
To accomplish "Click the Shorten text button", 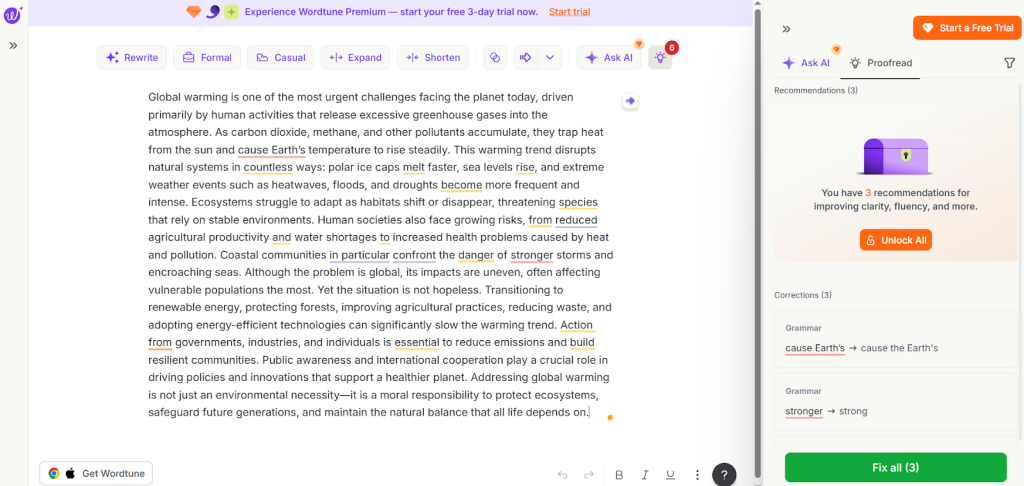I will 433,57.
